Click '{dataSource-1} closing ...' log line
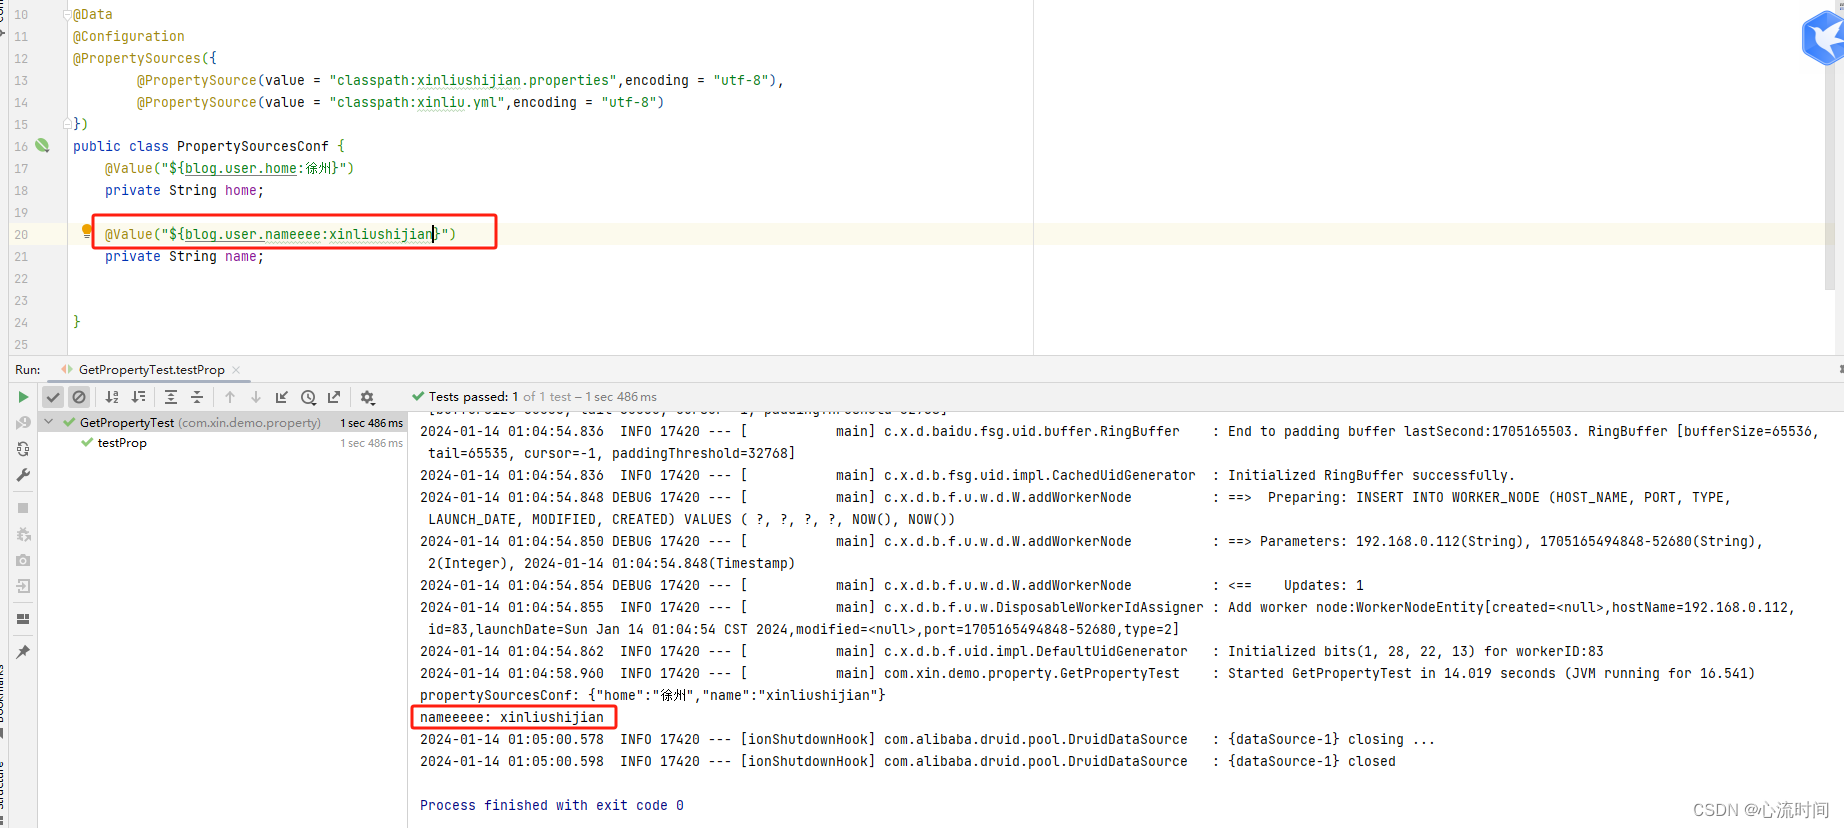The height and width of the screenshot is (828, 1844). (x=1332, y=739)
